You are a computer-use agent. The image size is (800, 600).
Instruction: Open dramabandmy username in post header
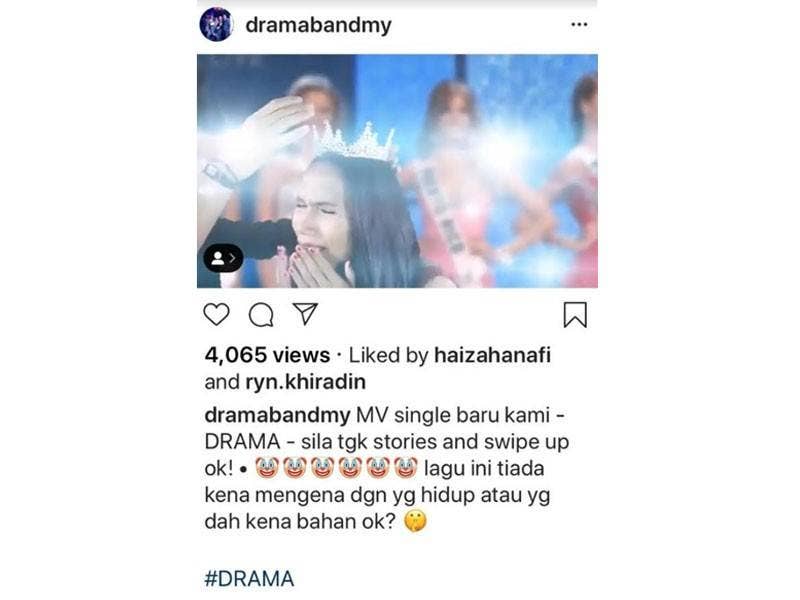click(318, 25)
